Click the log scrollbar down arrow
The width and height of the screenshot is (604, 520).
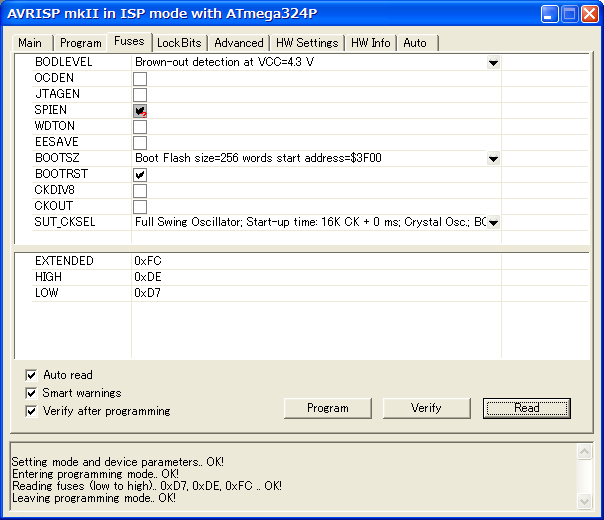tap(584, 501)
